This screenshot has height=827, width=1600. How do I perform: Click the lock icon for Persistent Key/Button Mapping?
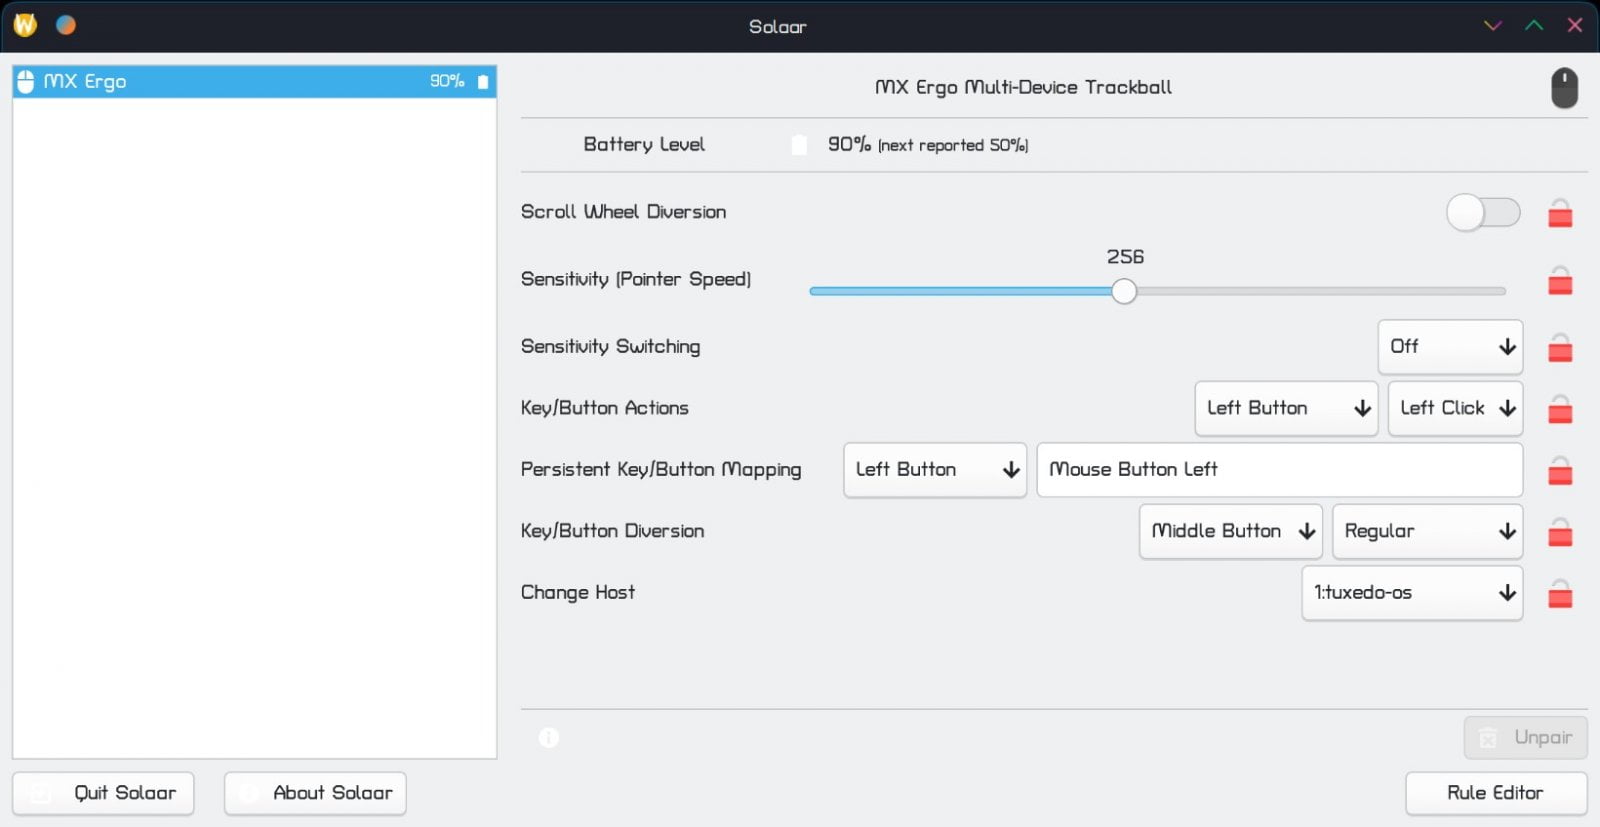click(x=1560, y=471)
